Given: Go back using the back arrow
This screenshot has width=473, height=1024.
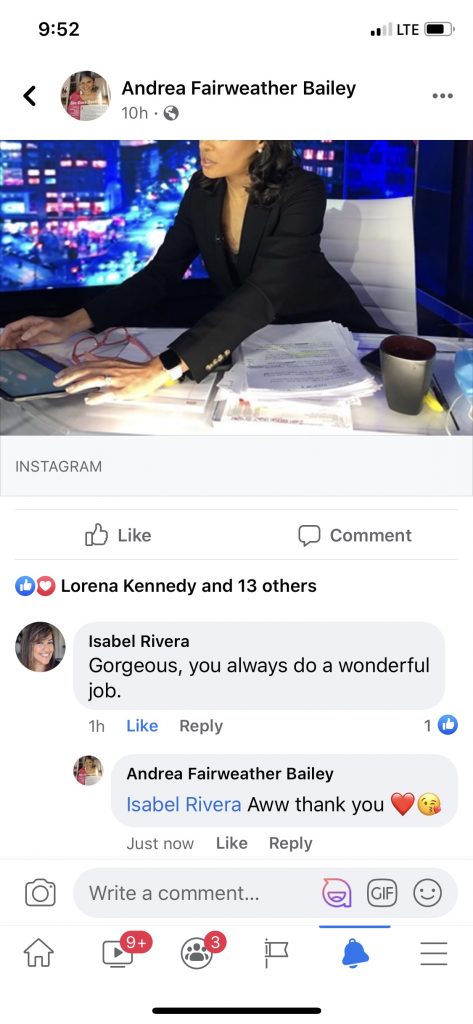Looking at the screenshot, I should point(29,95).
